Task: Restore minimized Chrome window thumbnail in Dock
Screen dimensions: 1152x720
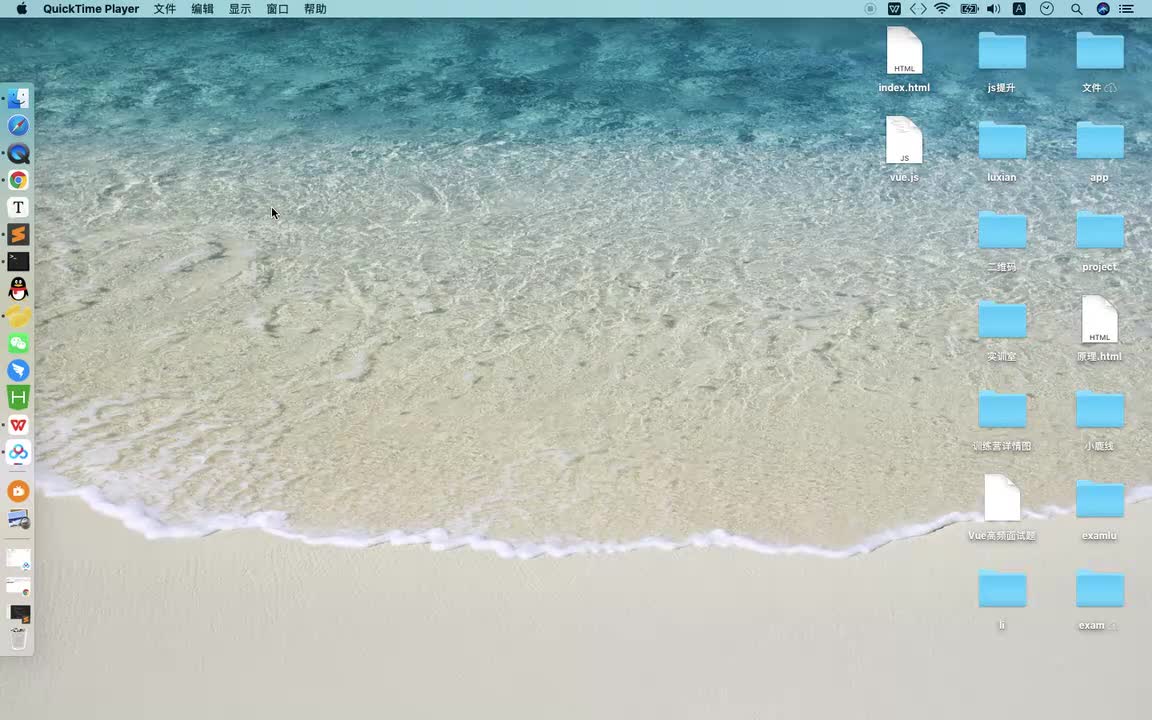Action: [x=18, y=586]
